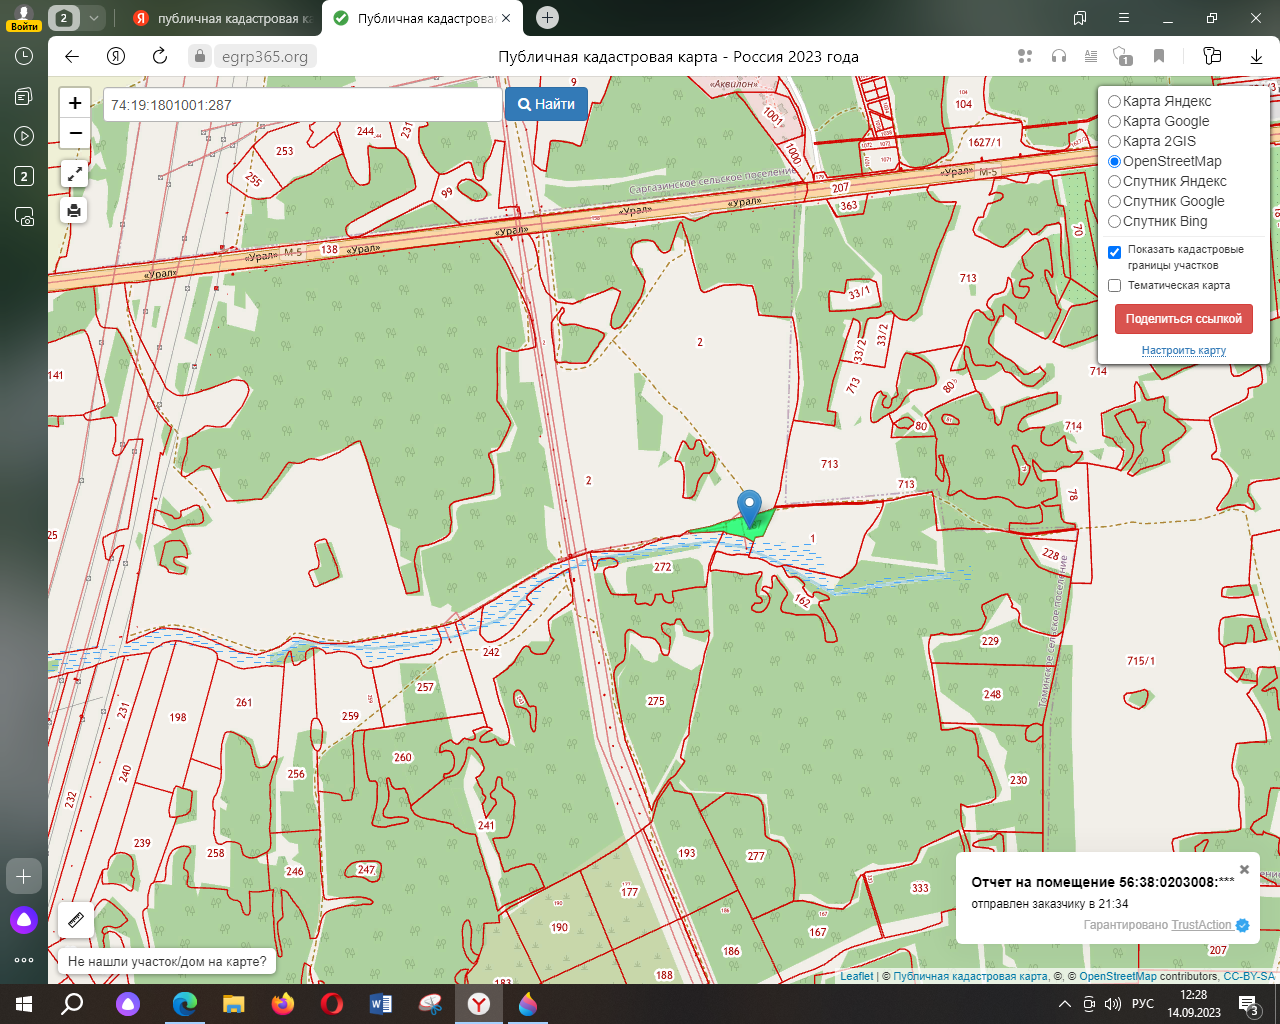Open the browser hamburger menu
The image size is (1280, 1024).
point(1124,18)
